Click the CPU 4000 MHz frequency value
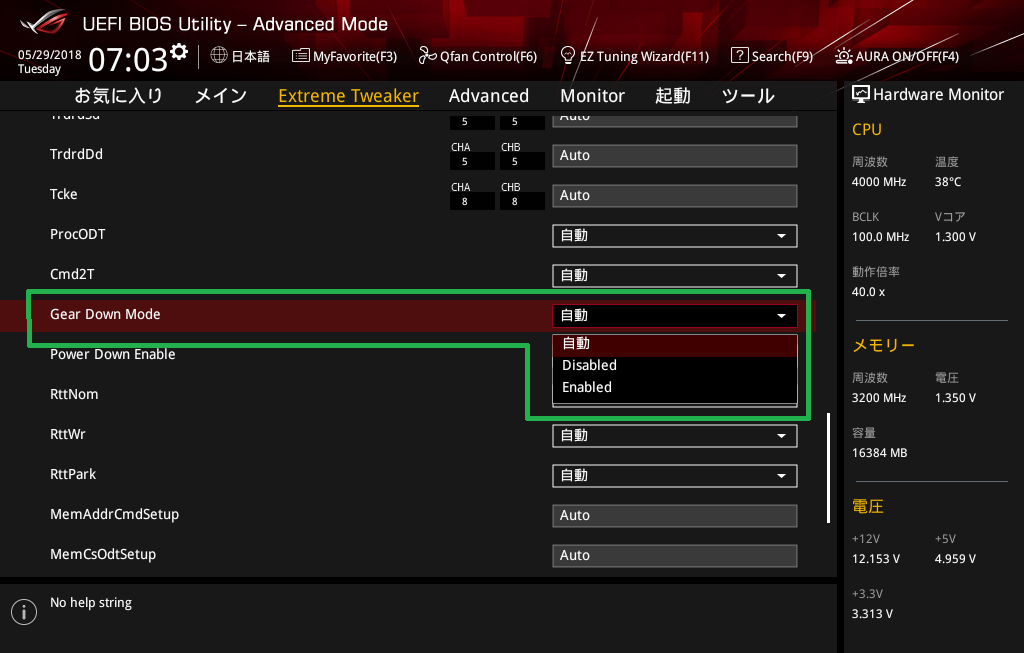The image size is (1024, 653). pyautogui.click(x=878, y=182)
